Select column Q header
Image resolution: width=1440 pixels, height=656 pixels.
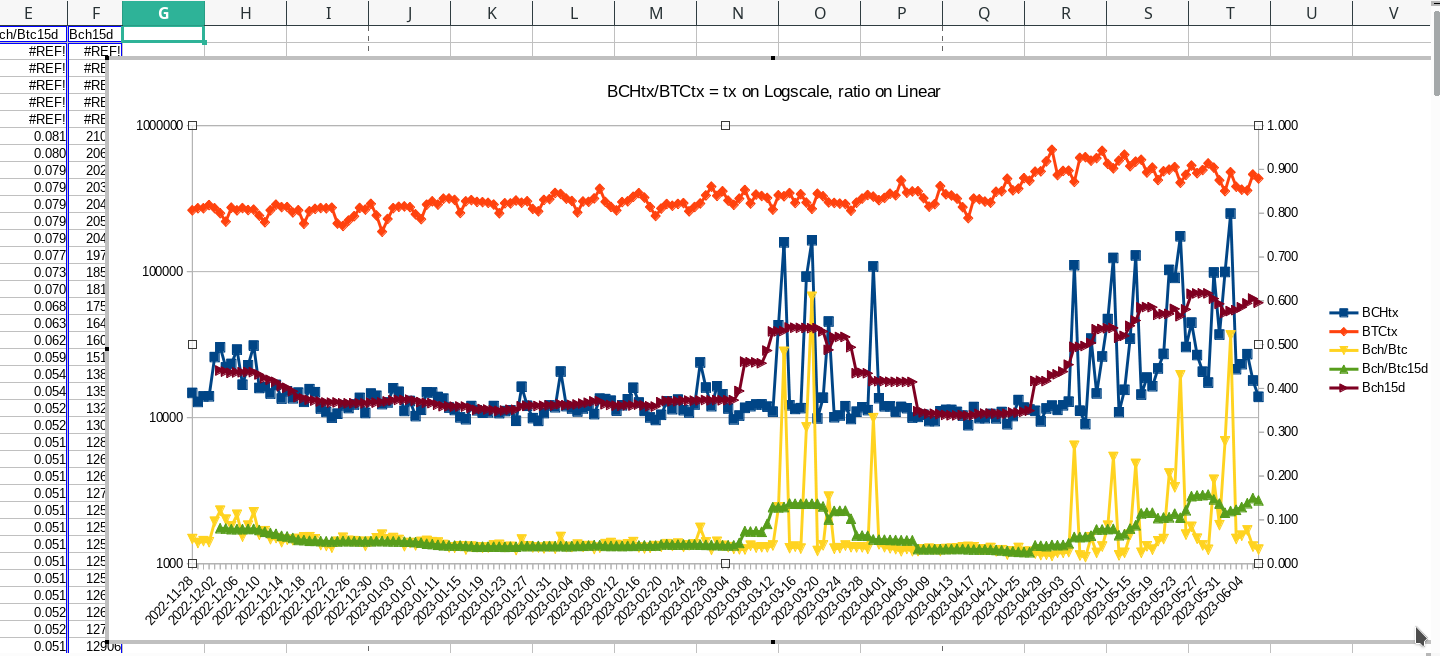coord(983,13)
